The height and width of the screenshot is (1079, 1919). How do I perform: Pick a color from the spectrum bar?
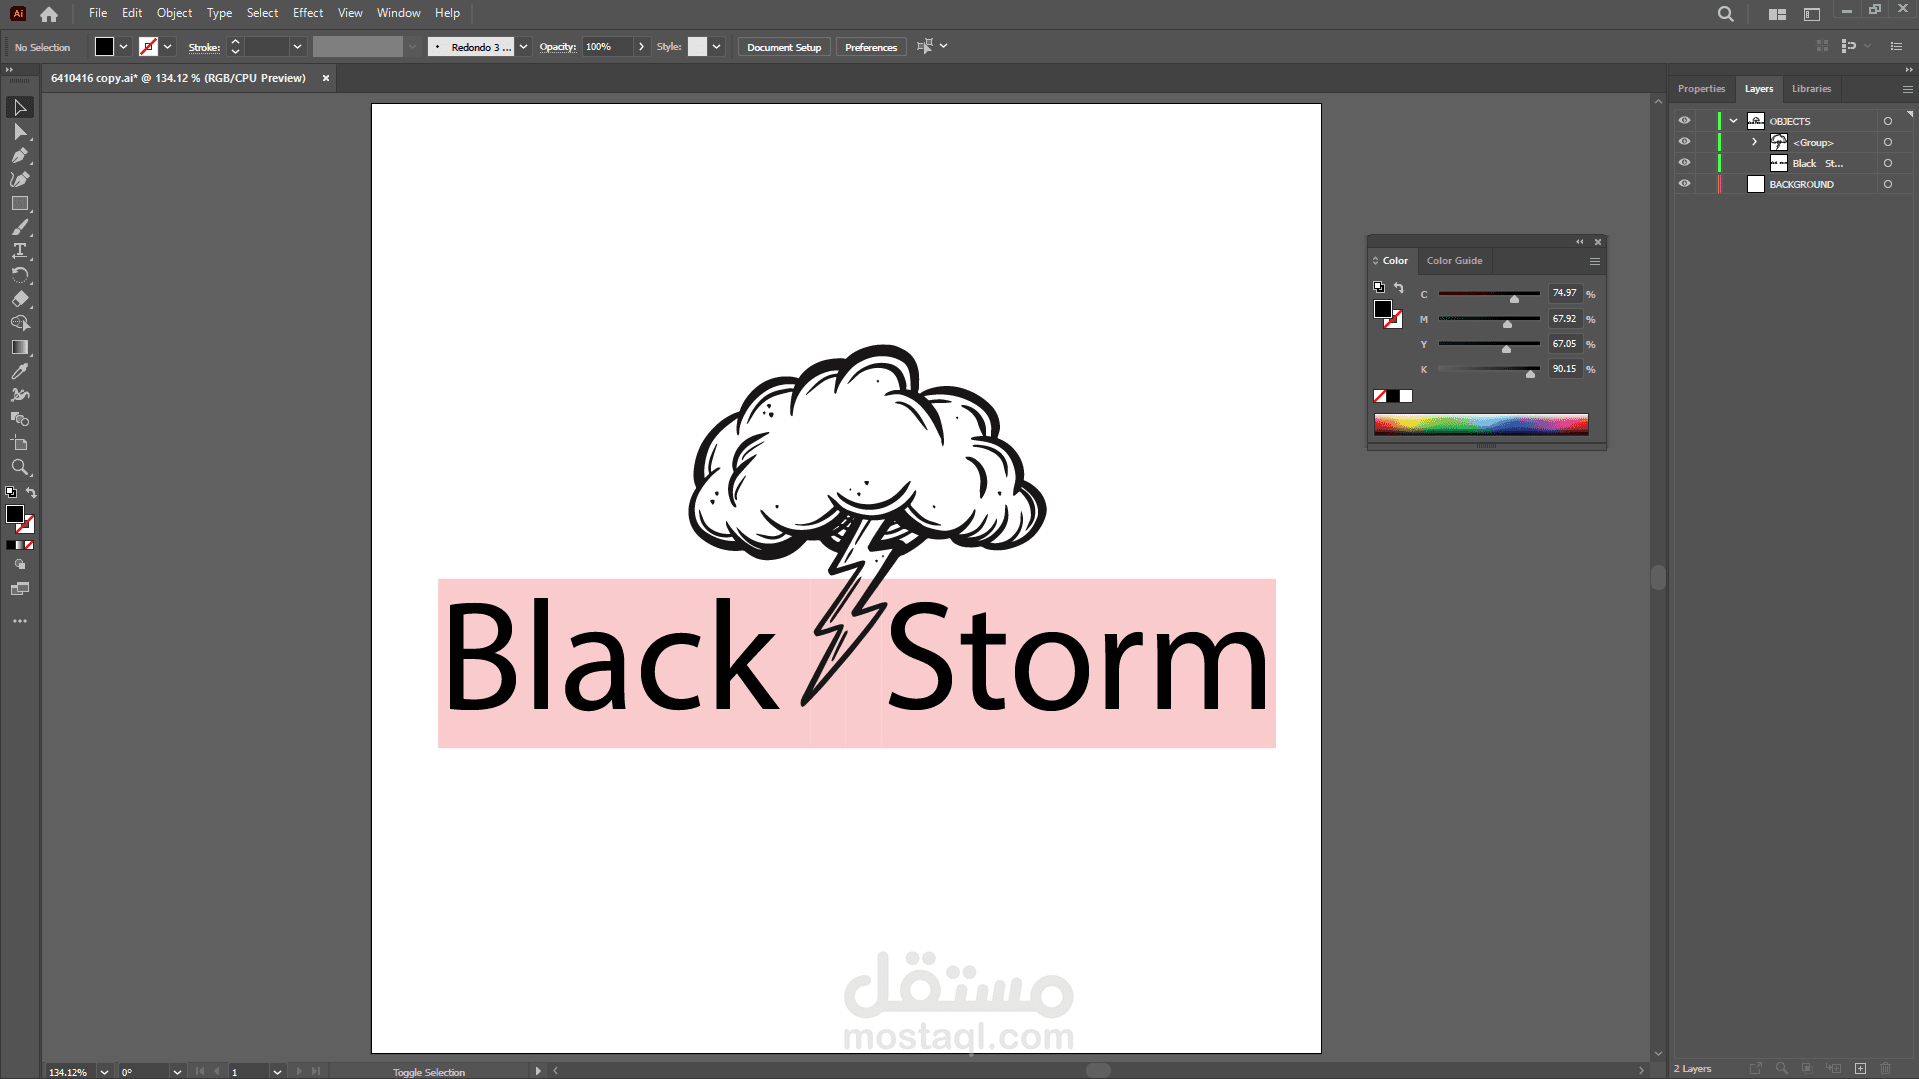(x=1481, y=425)
